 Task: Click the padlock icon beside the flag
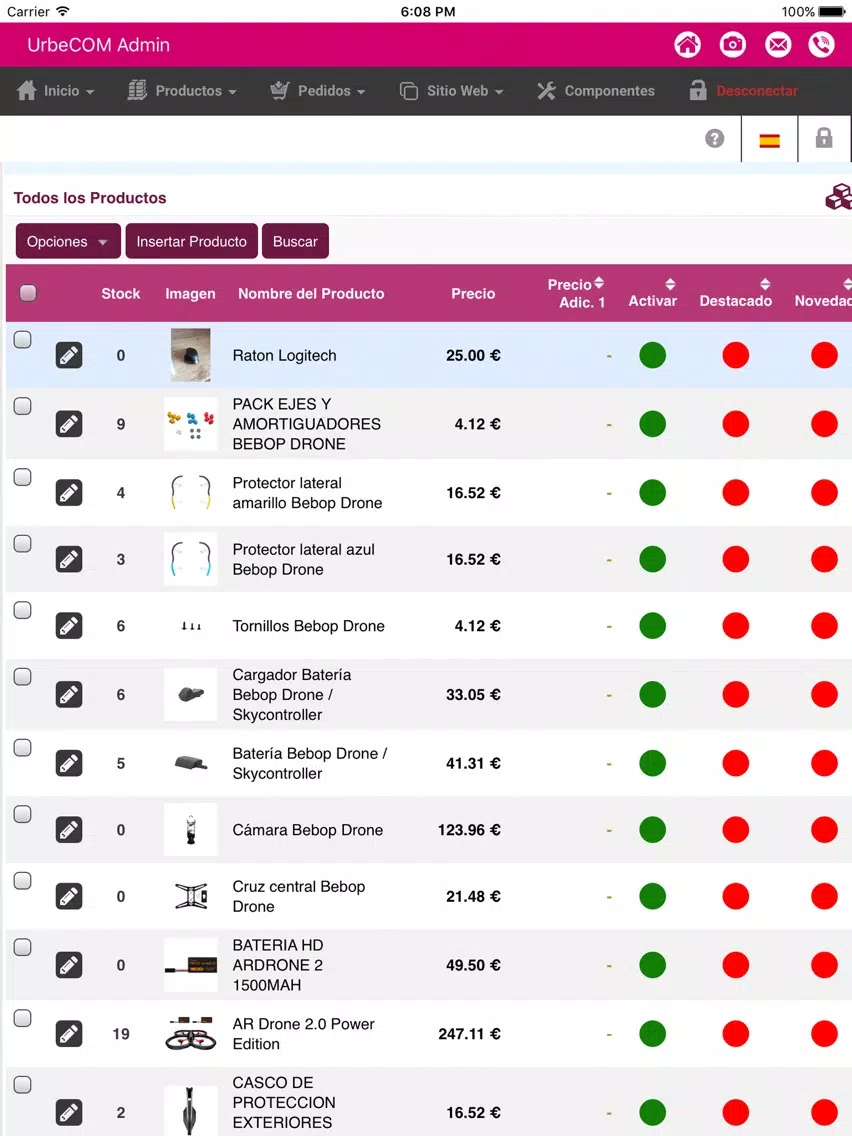[x=824, y=138]
